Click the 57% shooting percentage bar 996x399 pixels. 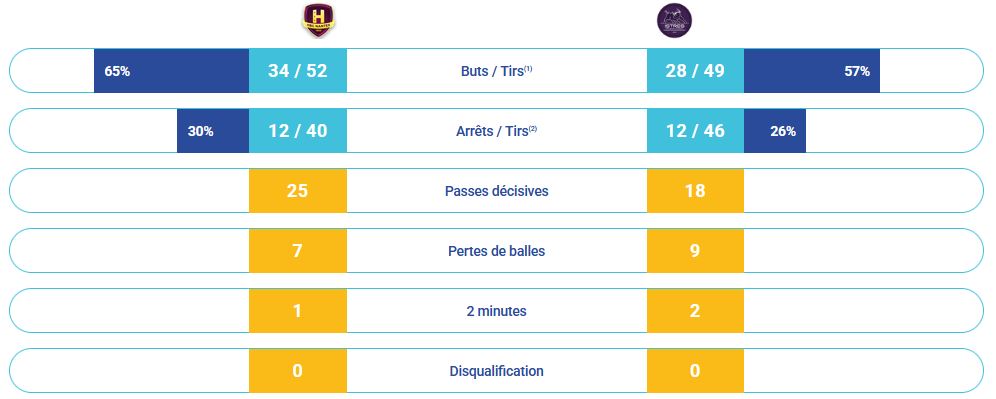pos(812,71)
